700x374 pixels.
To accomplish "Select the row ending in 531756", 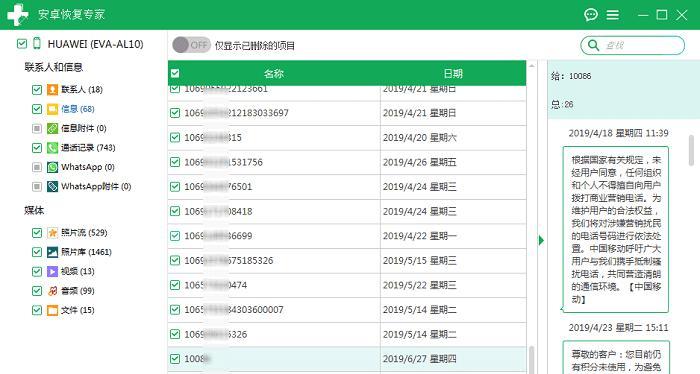I will coord(347,162).
